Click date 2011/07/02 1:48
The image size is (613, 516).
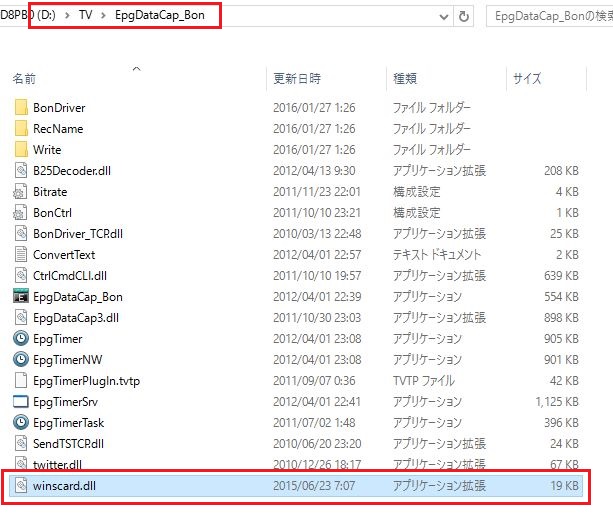pyautogui.click(x=314, y=423)
